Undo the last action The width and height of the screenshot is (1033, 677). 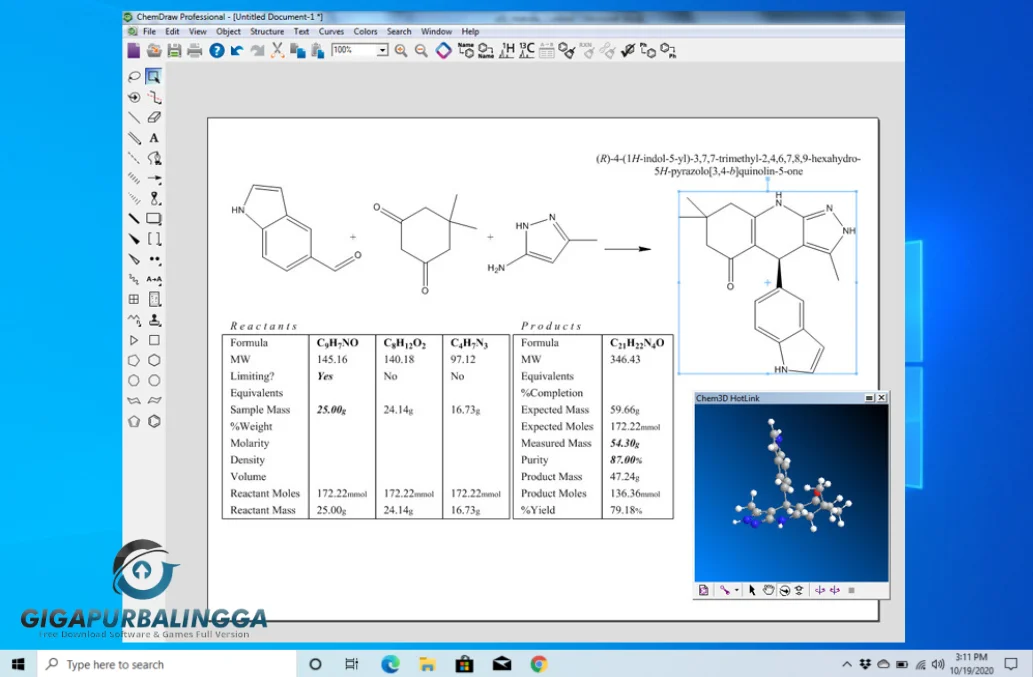[x=237, y=50]
